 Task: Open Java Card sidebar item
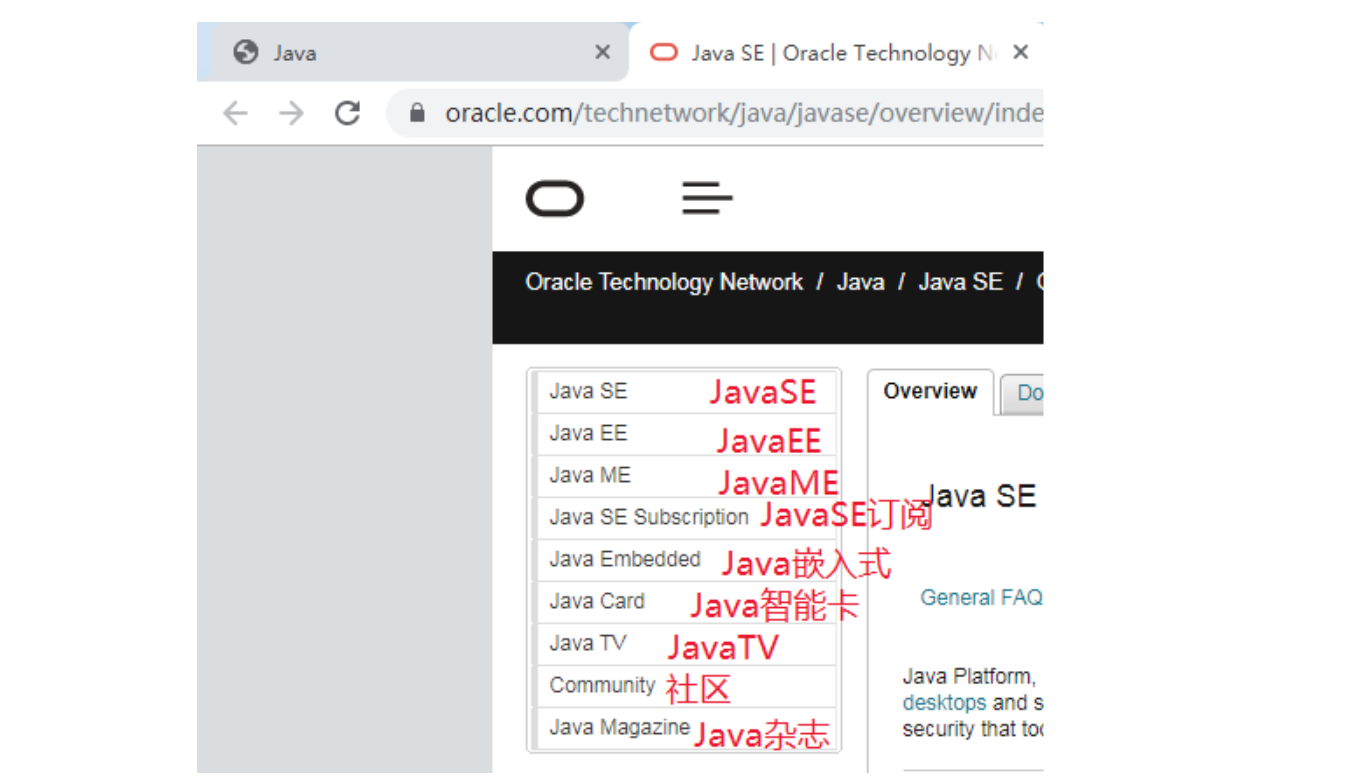[x=686, y=601]
